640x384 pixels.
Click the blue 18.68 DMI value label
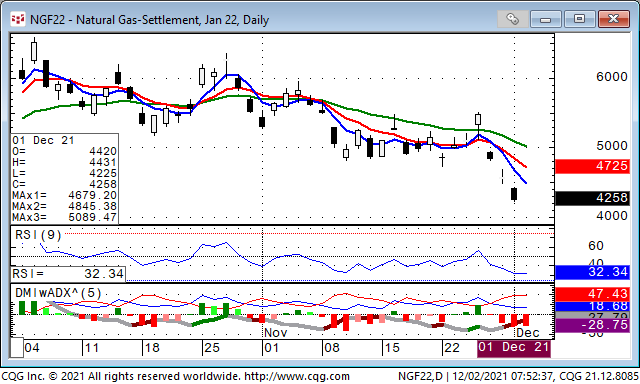(x=592, y=306)
